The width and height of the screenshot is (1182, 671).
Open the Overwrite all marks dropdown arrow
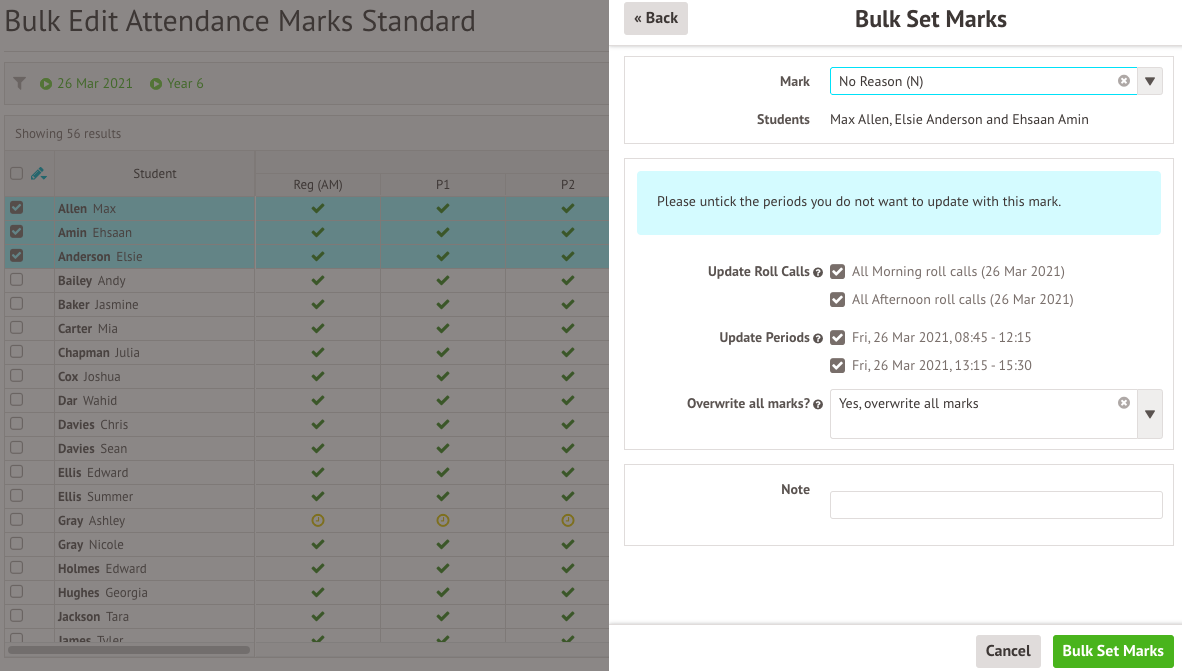[x=1150, y=414]
